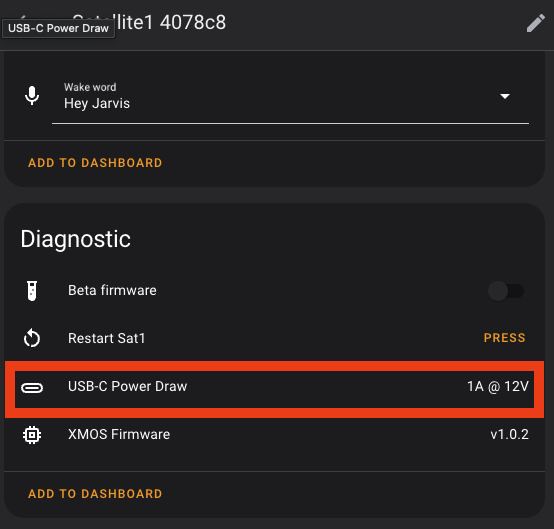Click the v1.0.2 firmware version value
The image size is (554, 529).
coord(509,434)
